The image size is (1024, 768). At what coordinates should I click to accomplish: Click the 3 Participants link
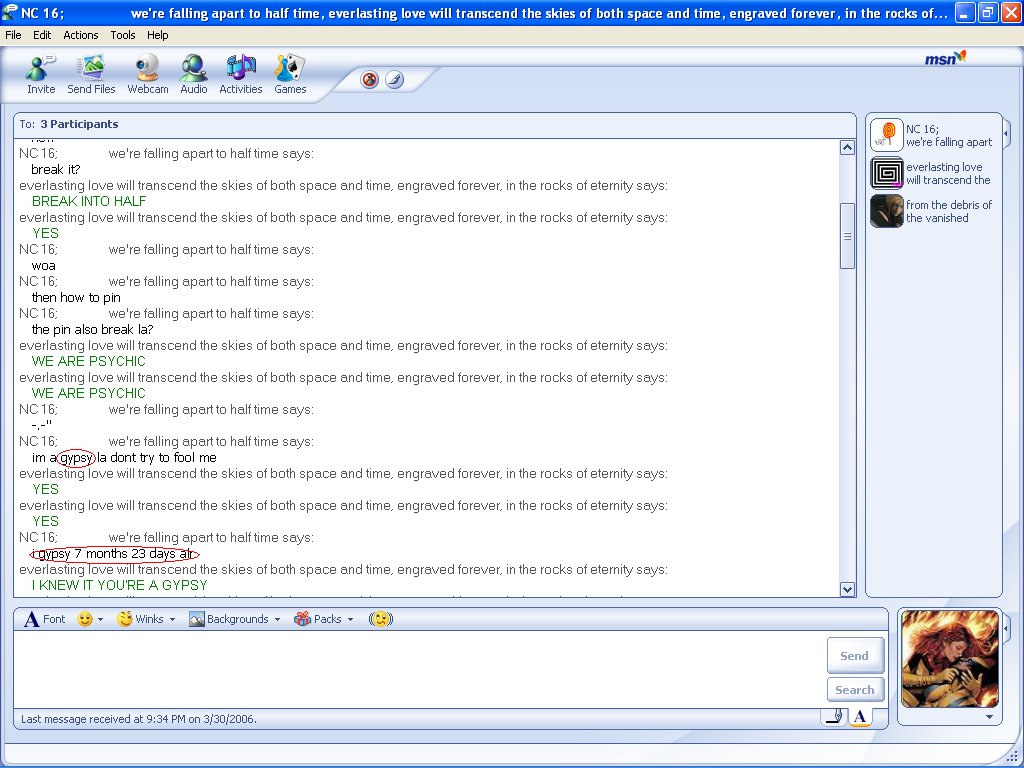[79, 124]
